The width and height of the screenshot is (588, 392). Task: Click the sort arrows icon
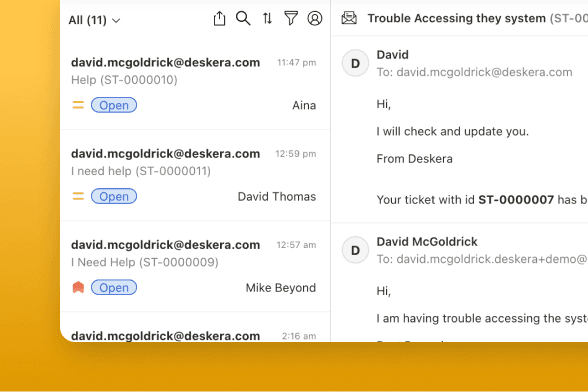click(267, 18)
